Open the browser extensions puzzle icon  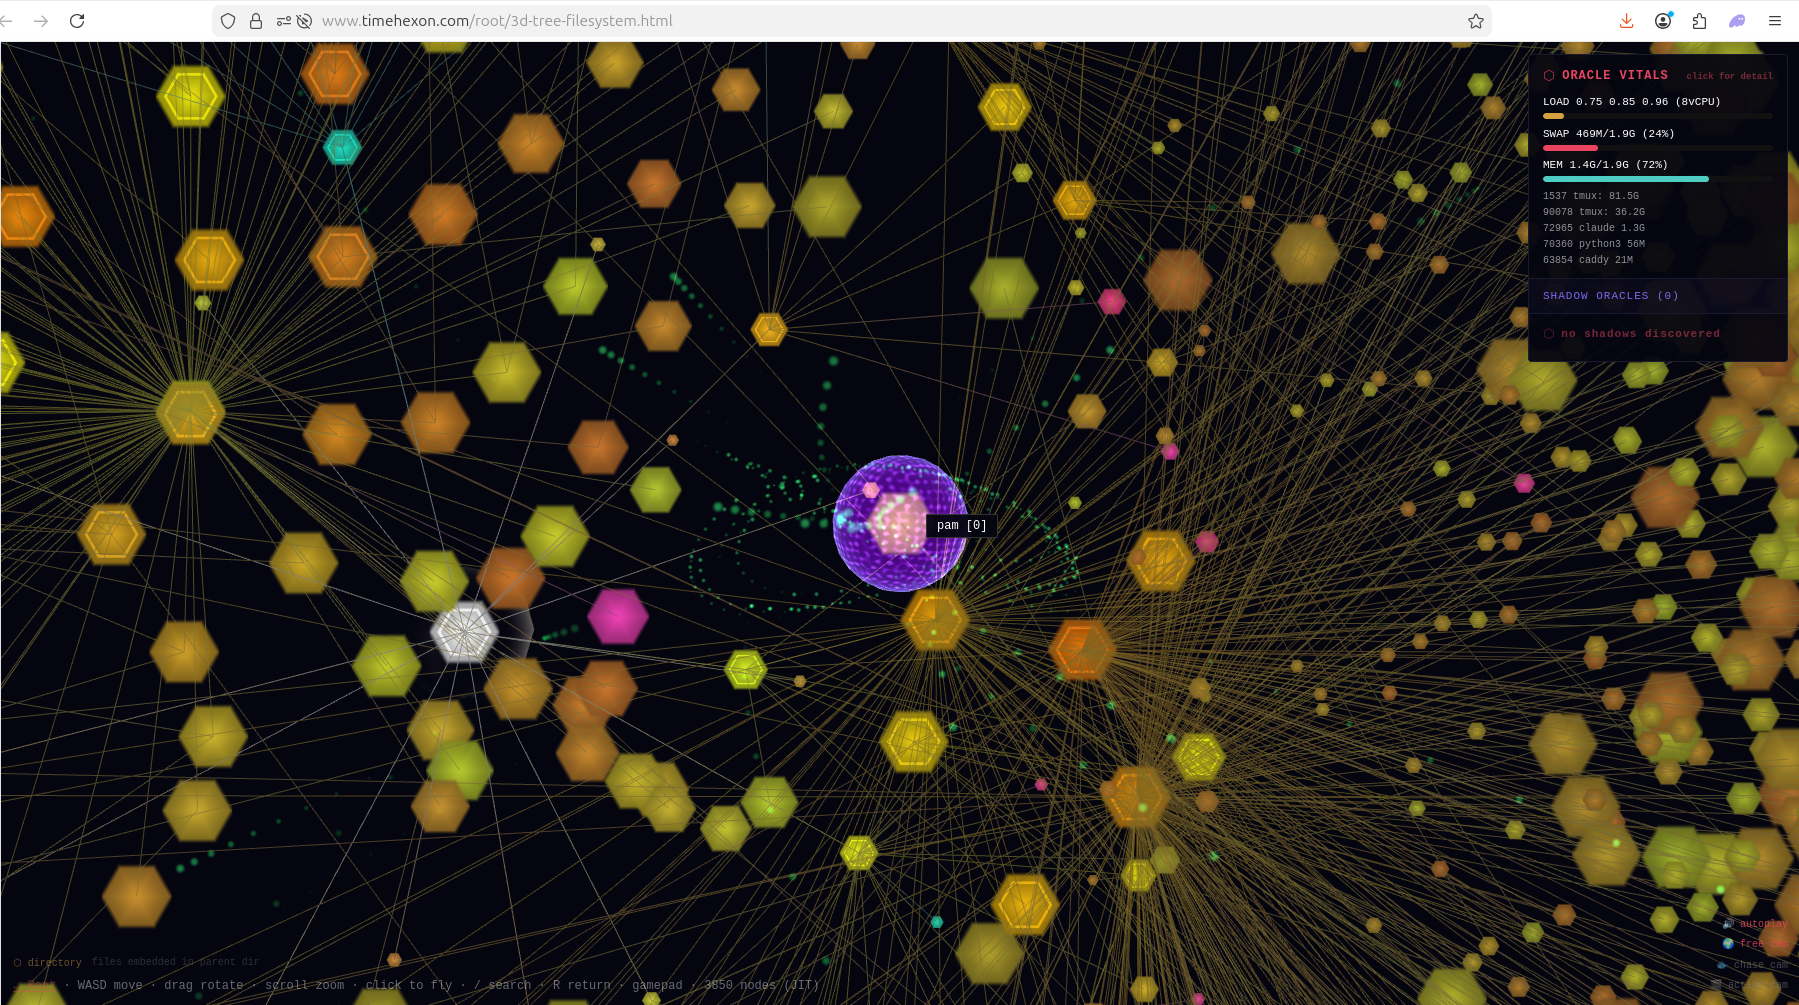[x=1699, y=21]
